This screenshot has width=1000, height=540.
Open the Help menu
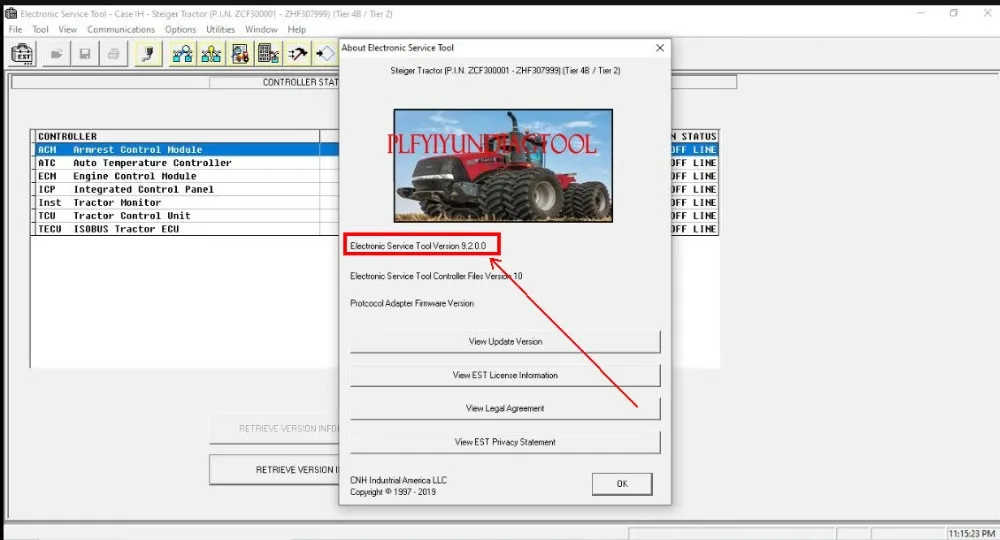297,29
